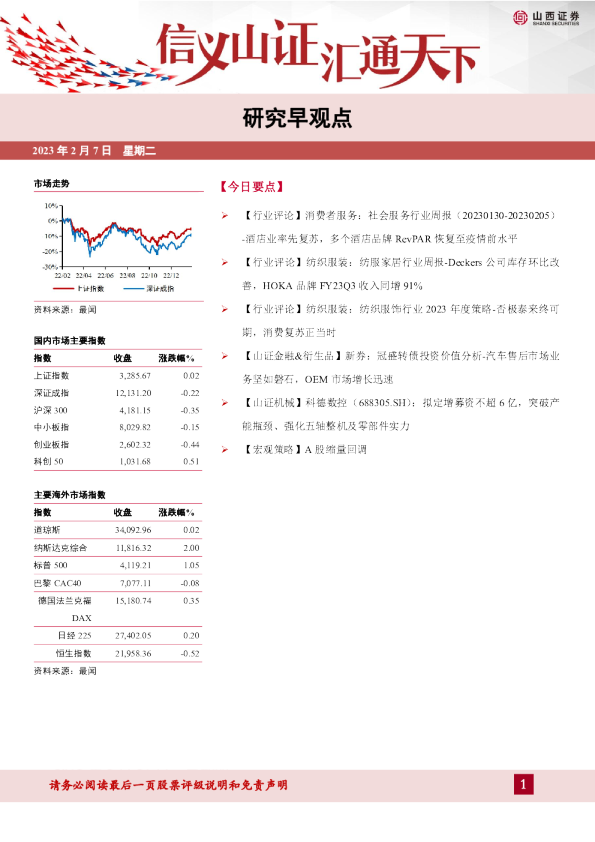This screenshot has height=842, width=595.
Task: Open the 科德数控 (688305.SH) item
Action: 401,414
